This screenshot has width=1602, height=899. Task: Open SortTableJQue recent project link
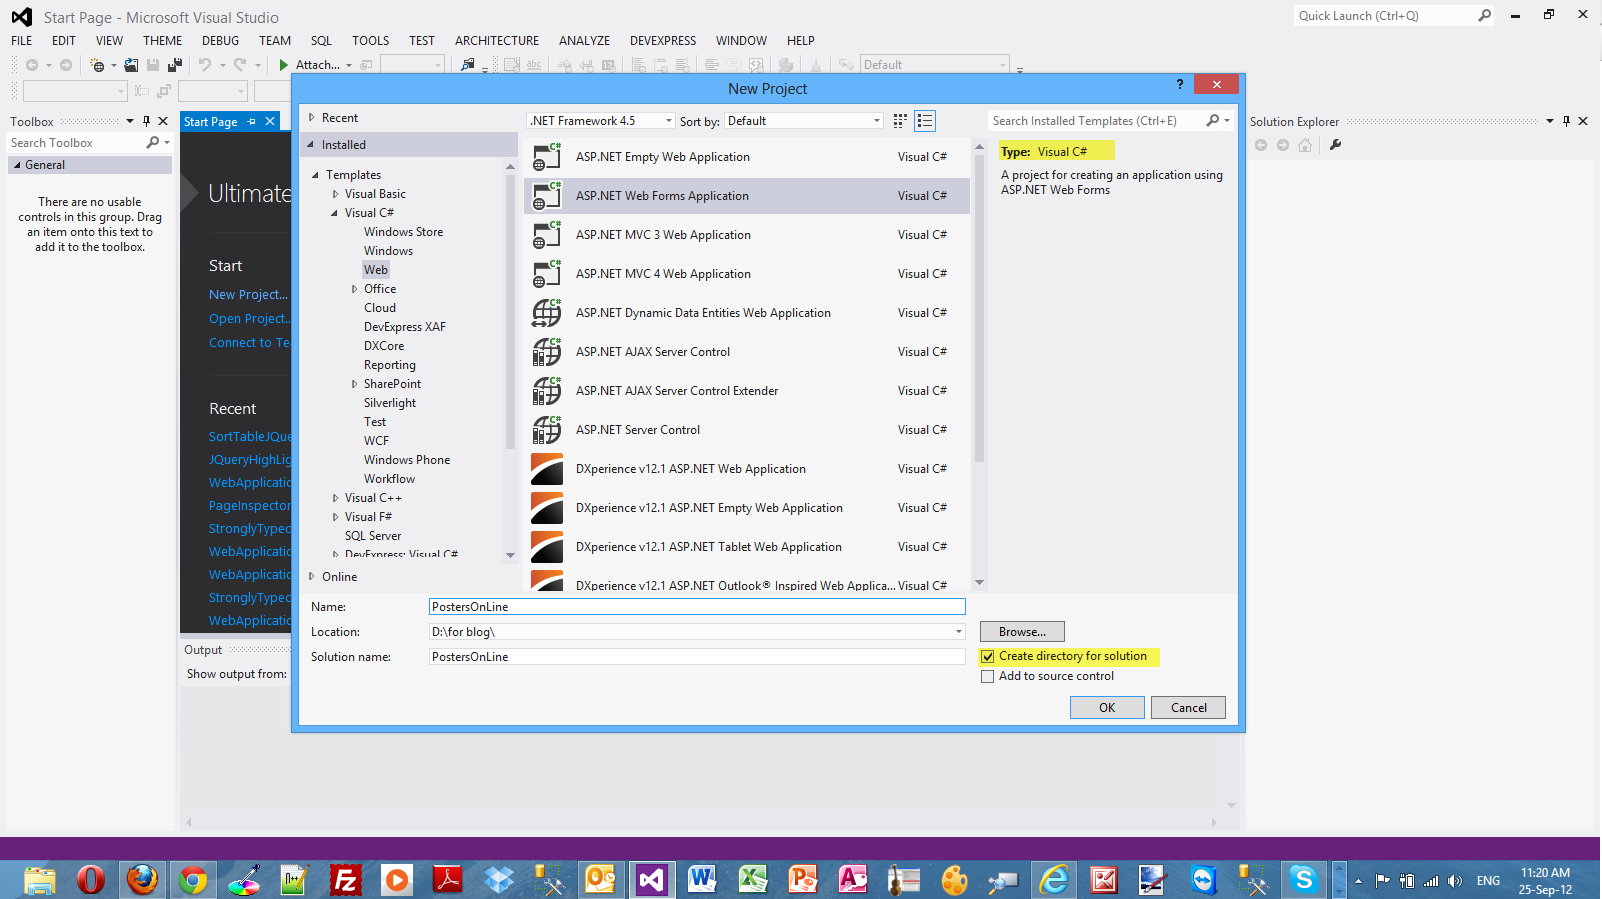(x=250, y=437)
